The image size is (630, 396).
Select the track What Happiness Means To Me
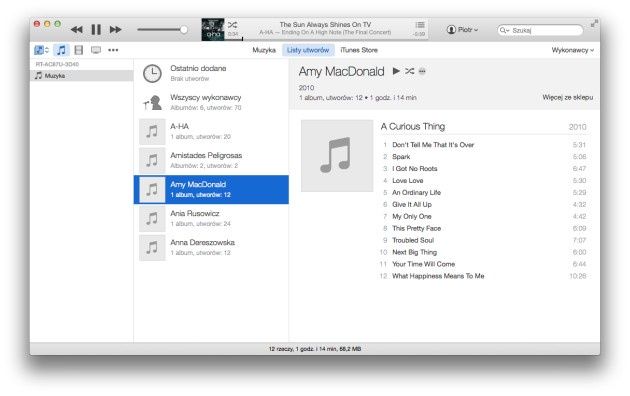tap(484, 276)
